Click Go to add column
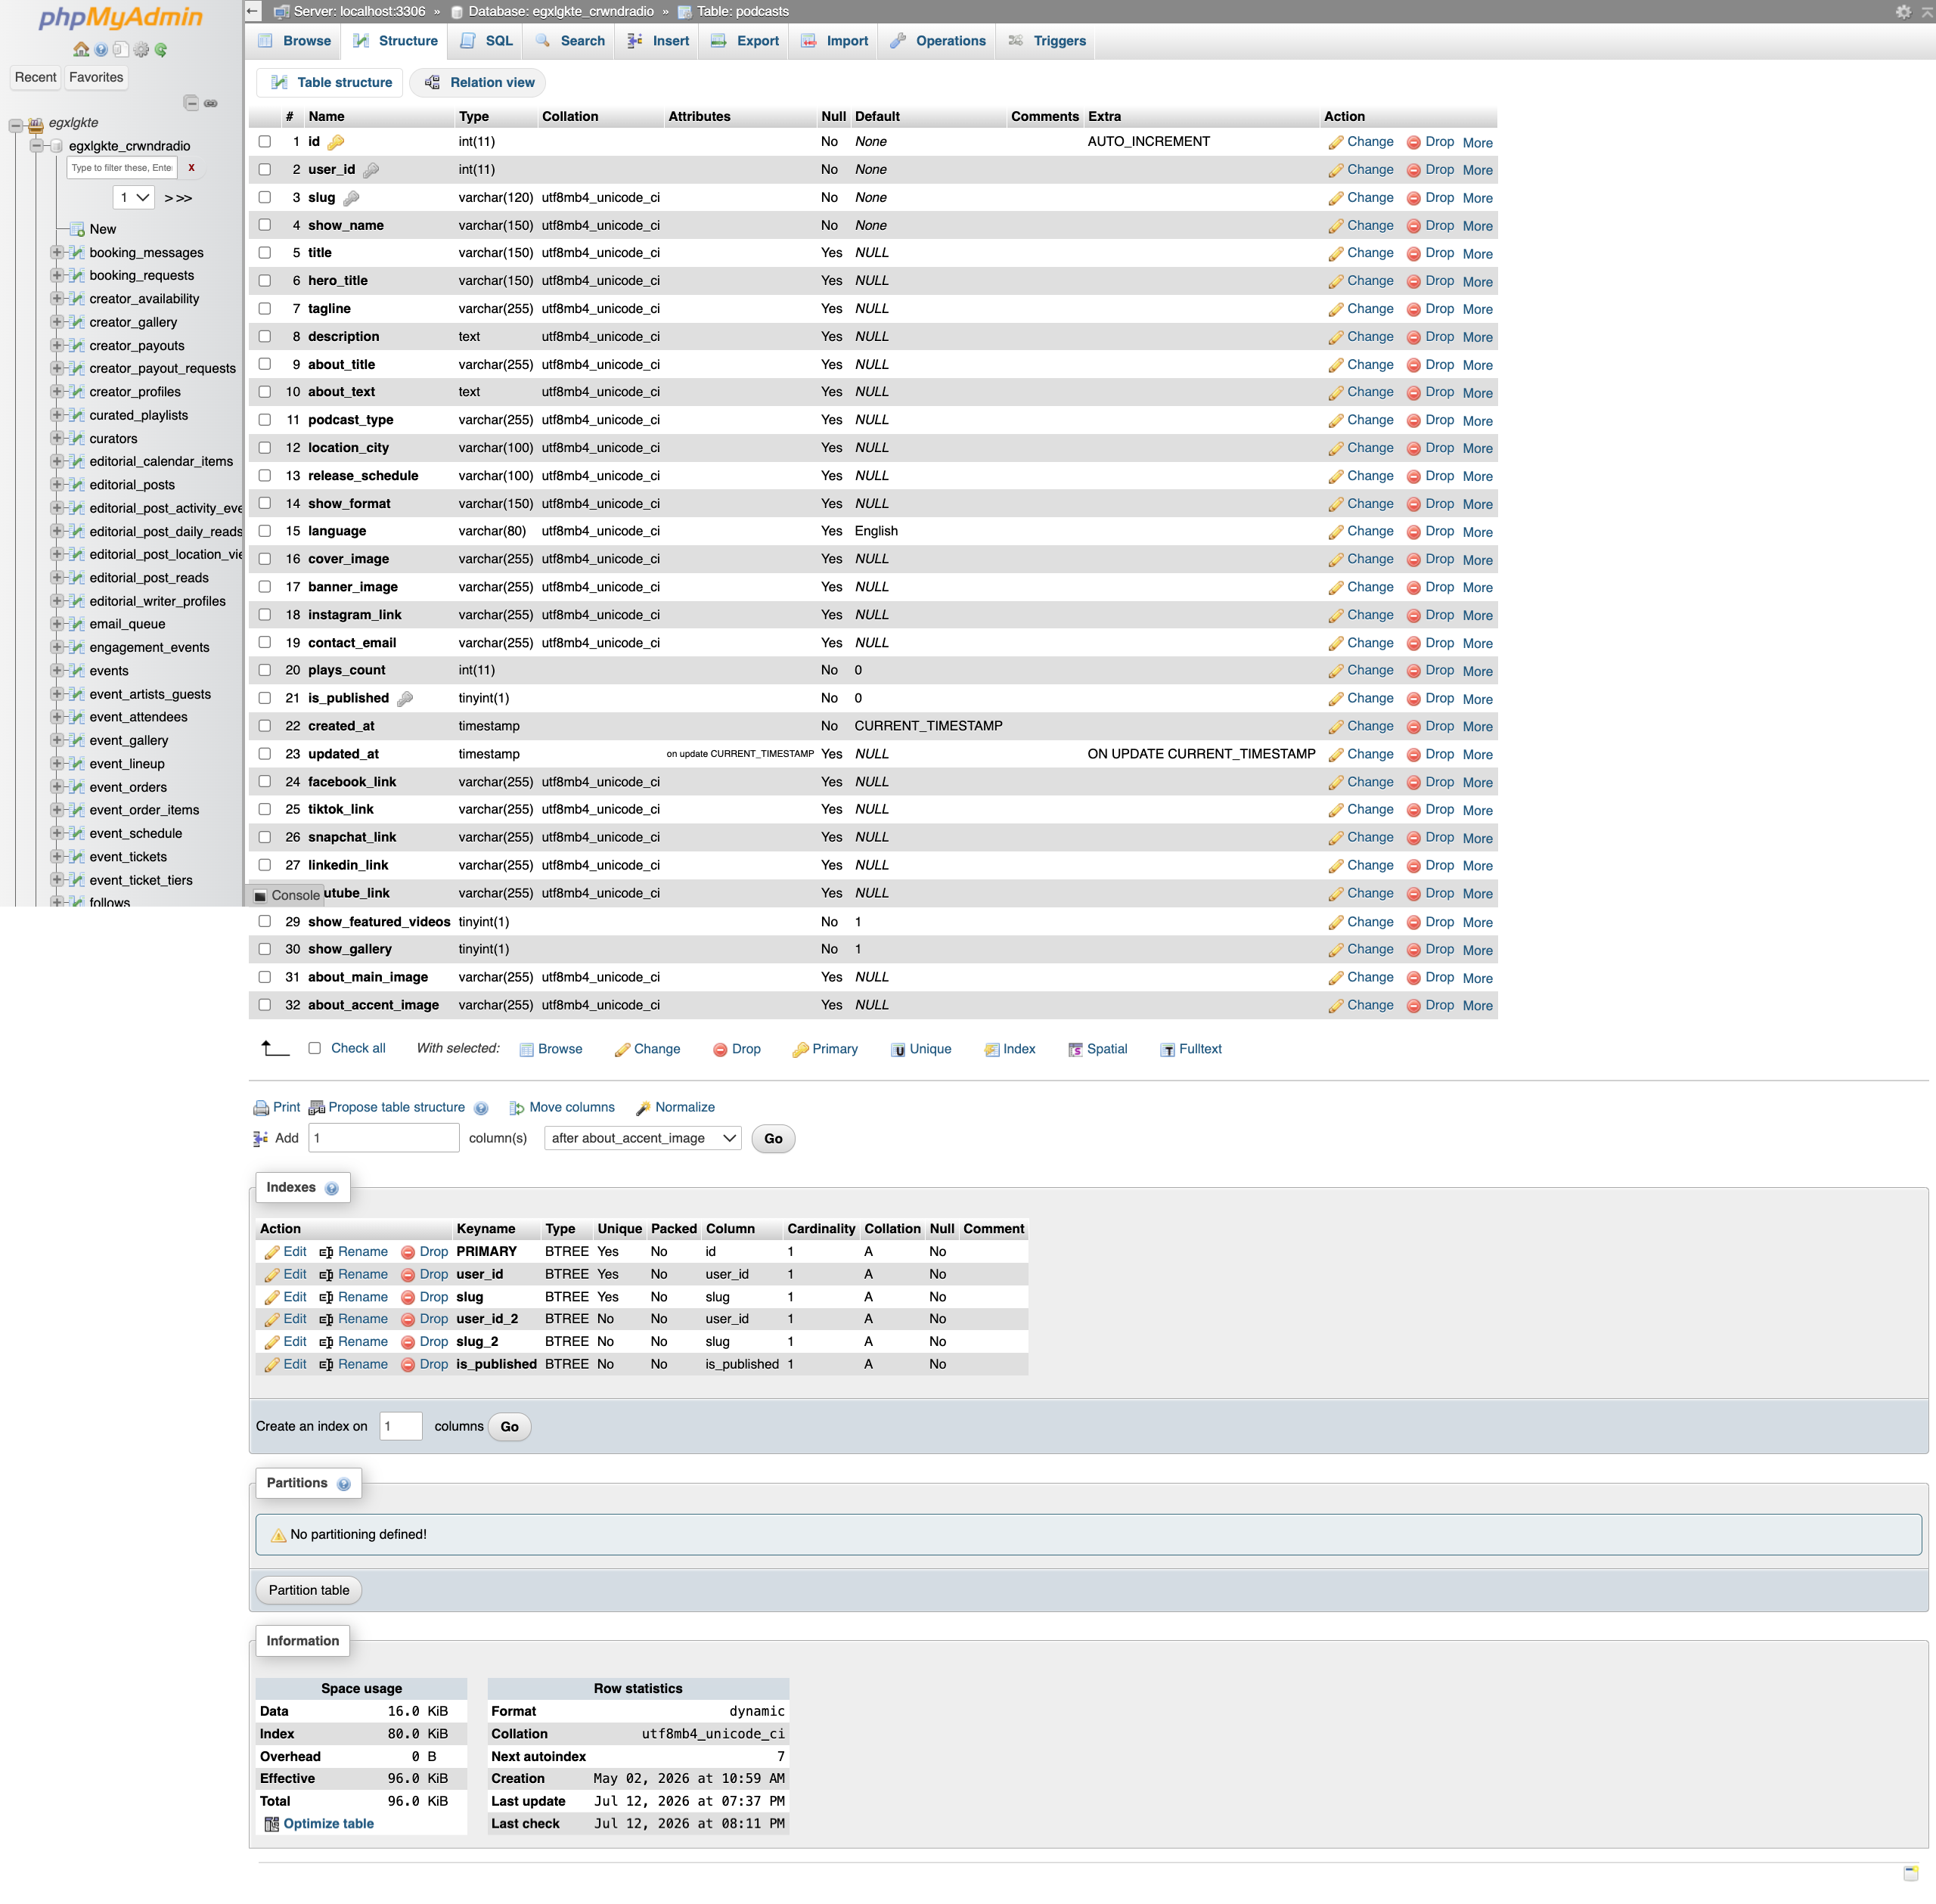1936x1904 pixels. point(773,1138)
